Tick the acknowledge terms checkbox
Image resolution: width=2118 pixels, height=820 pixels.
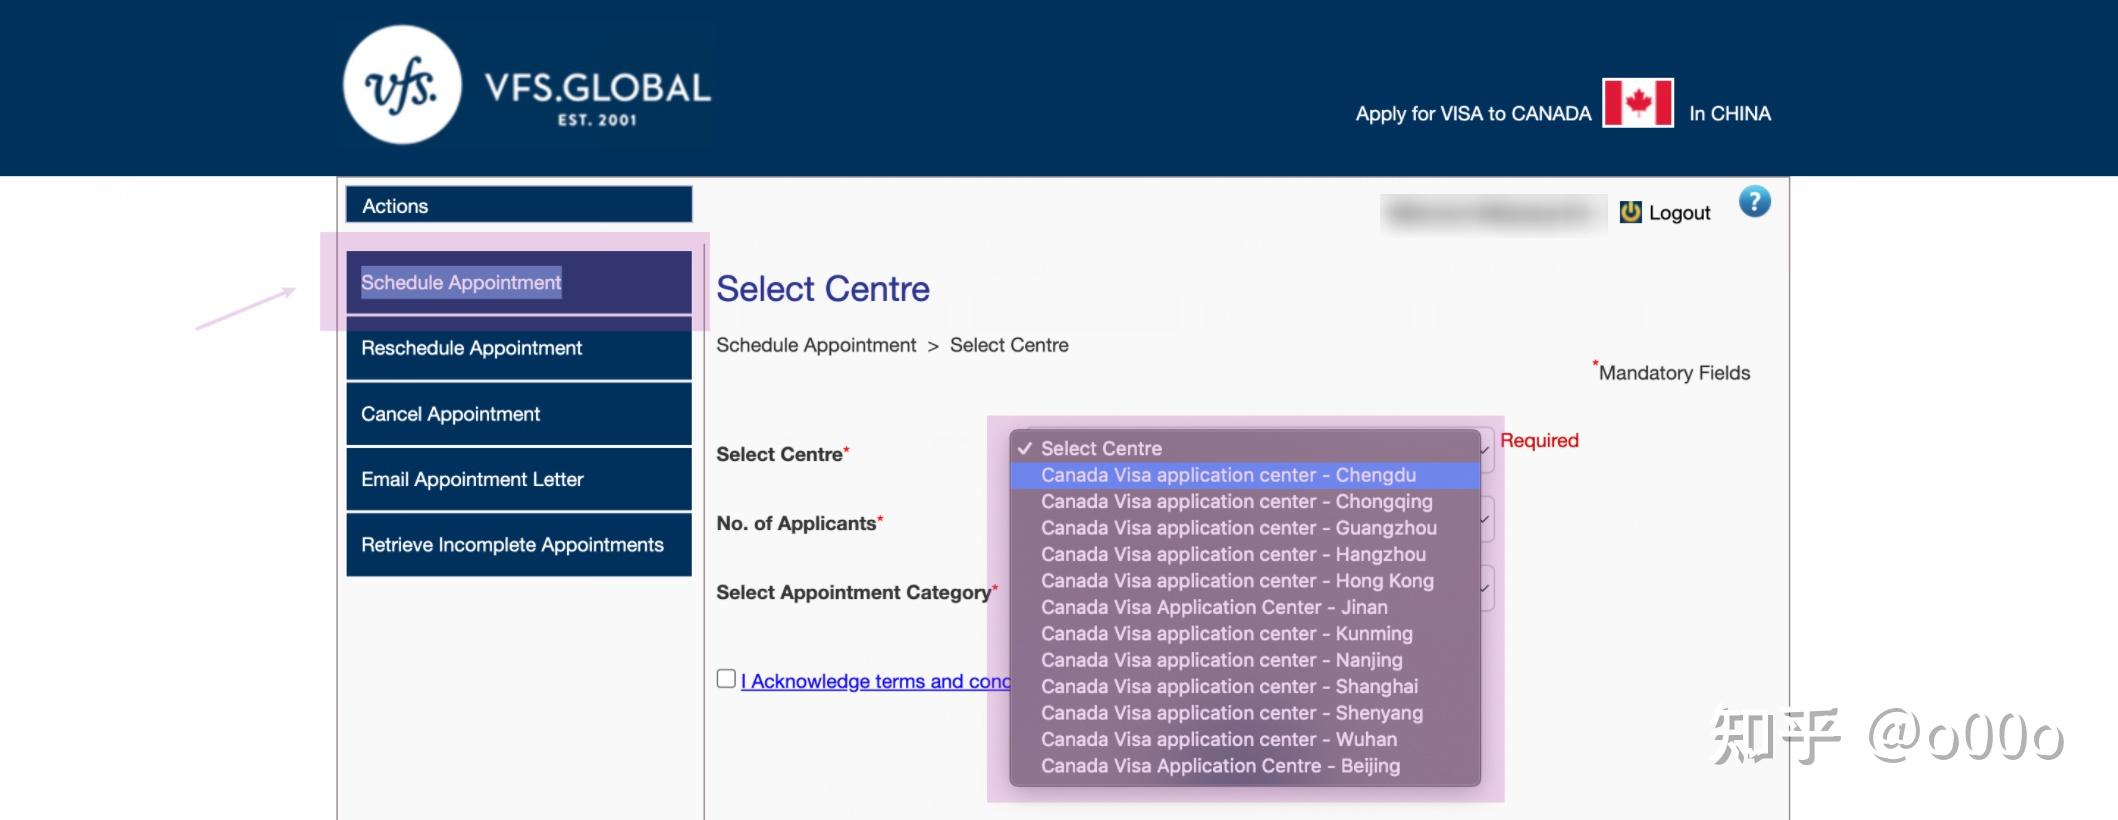point(726,679)
